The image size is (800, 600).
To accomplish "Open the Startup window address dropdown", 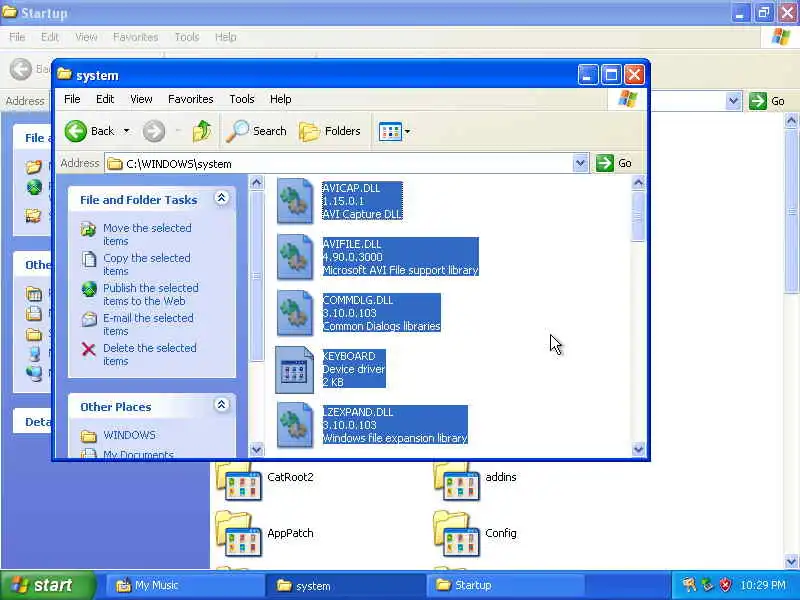I will pyautogui.click(x=733, y=101).
